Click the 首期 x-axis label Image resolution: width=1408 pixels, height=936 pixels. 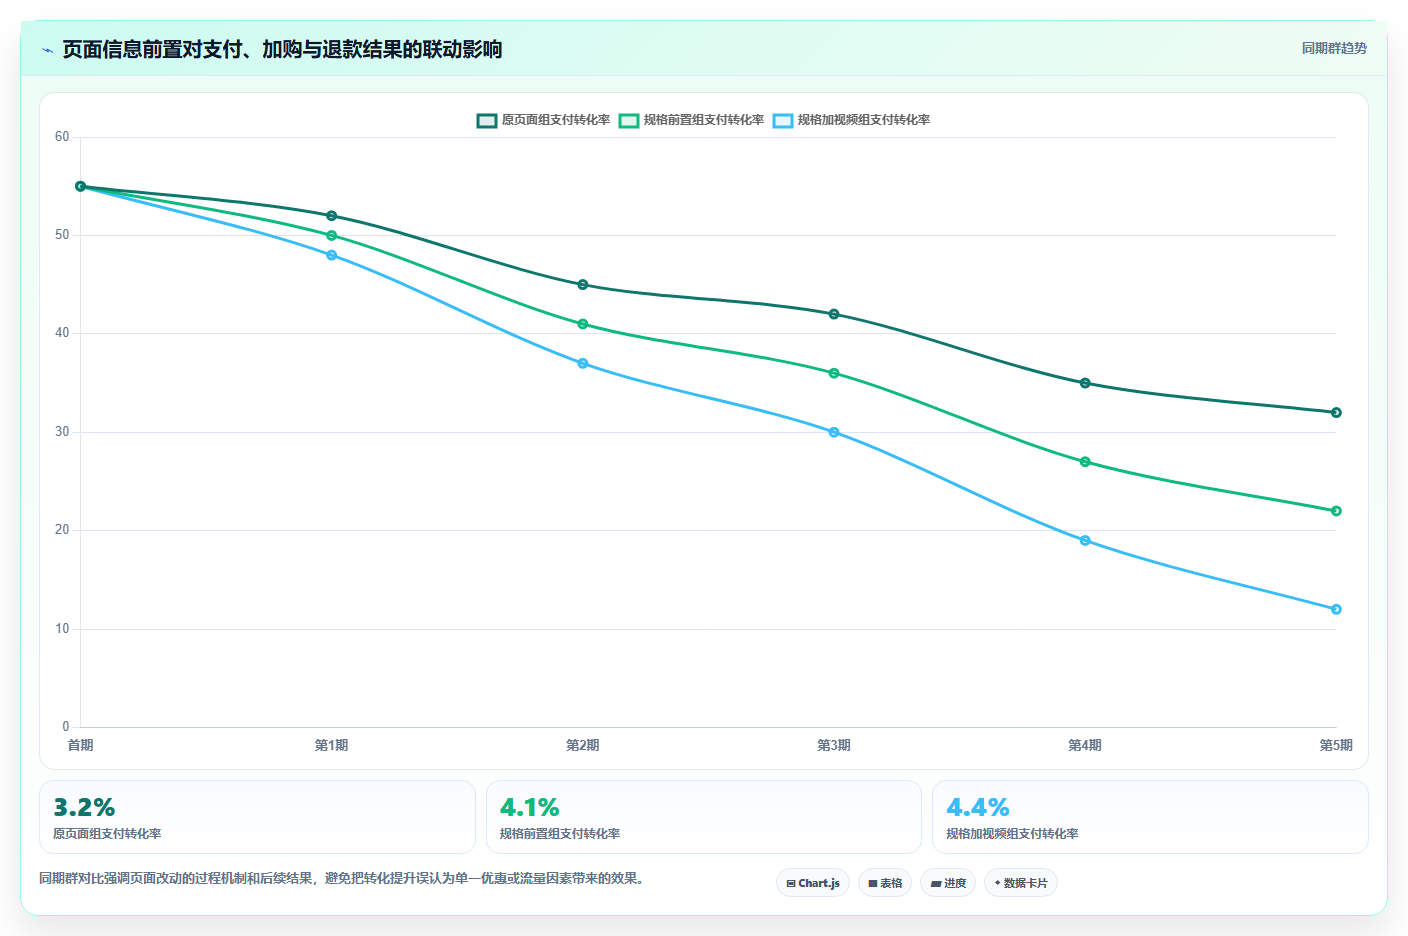pos(80,745)
